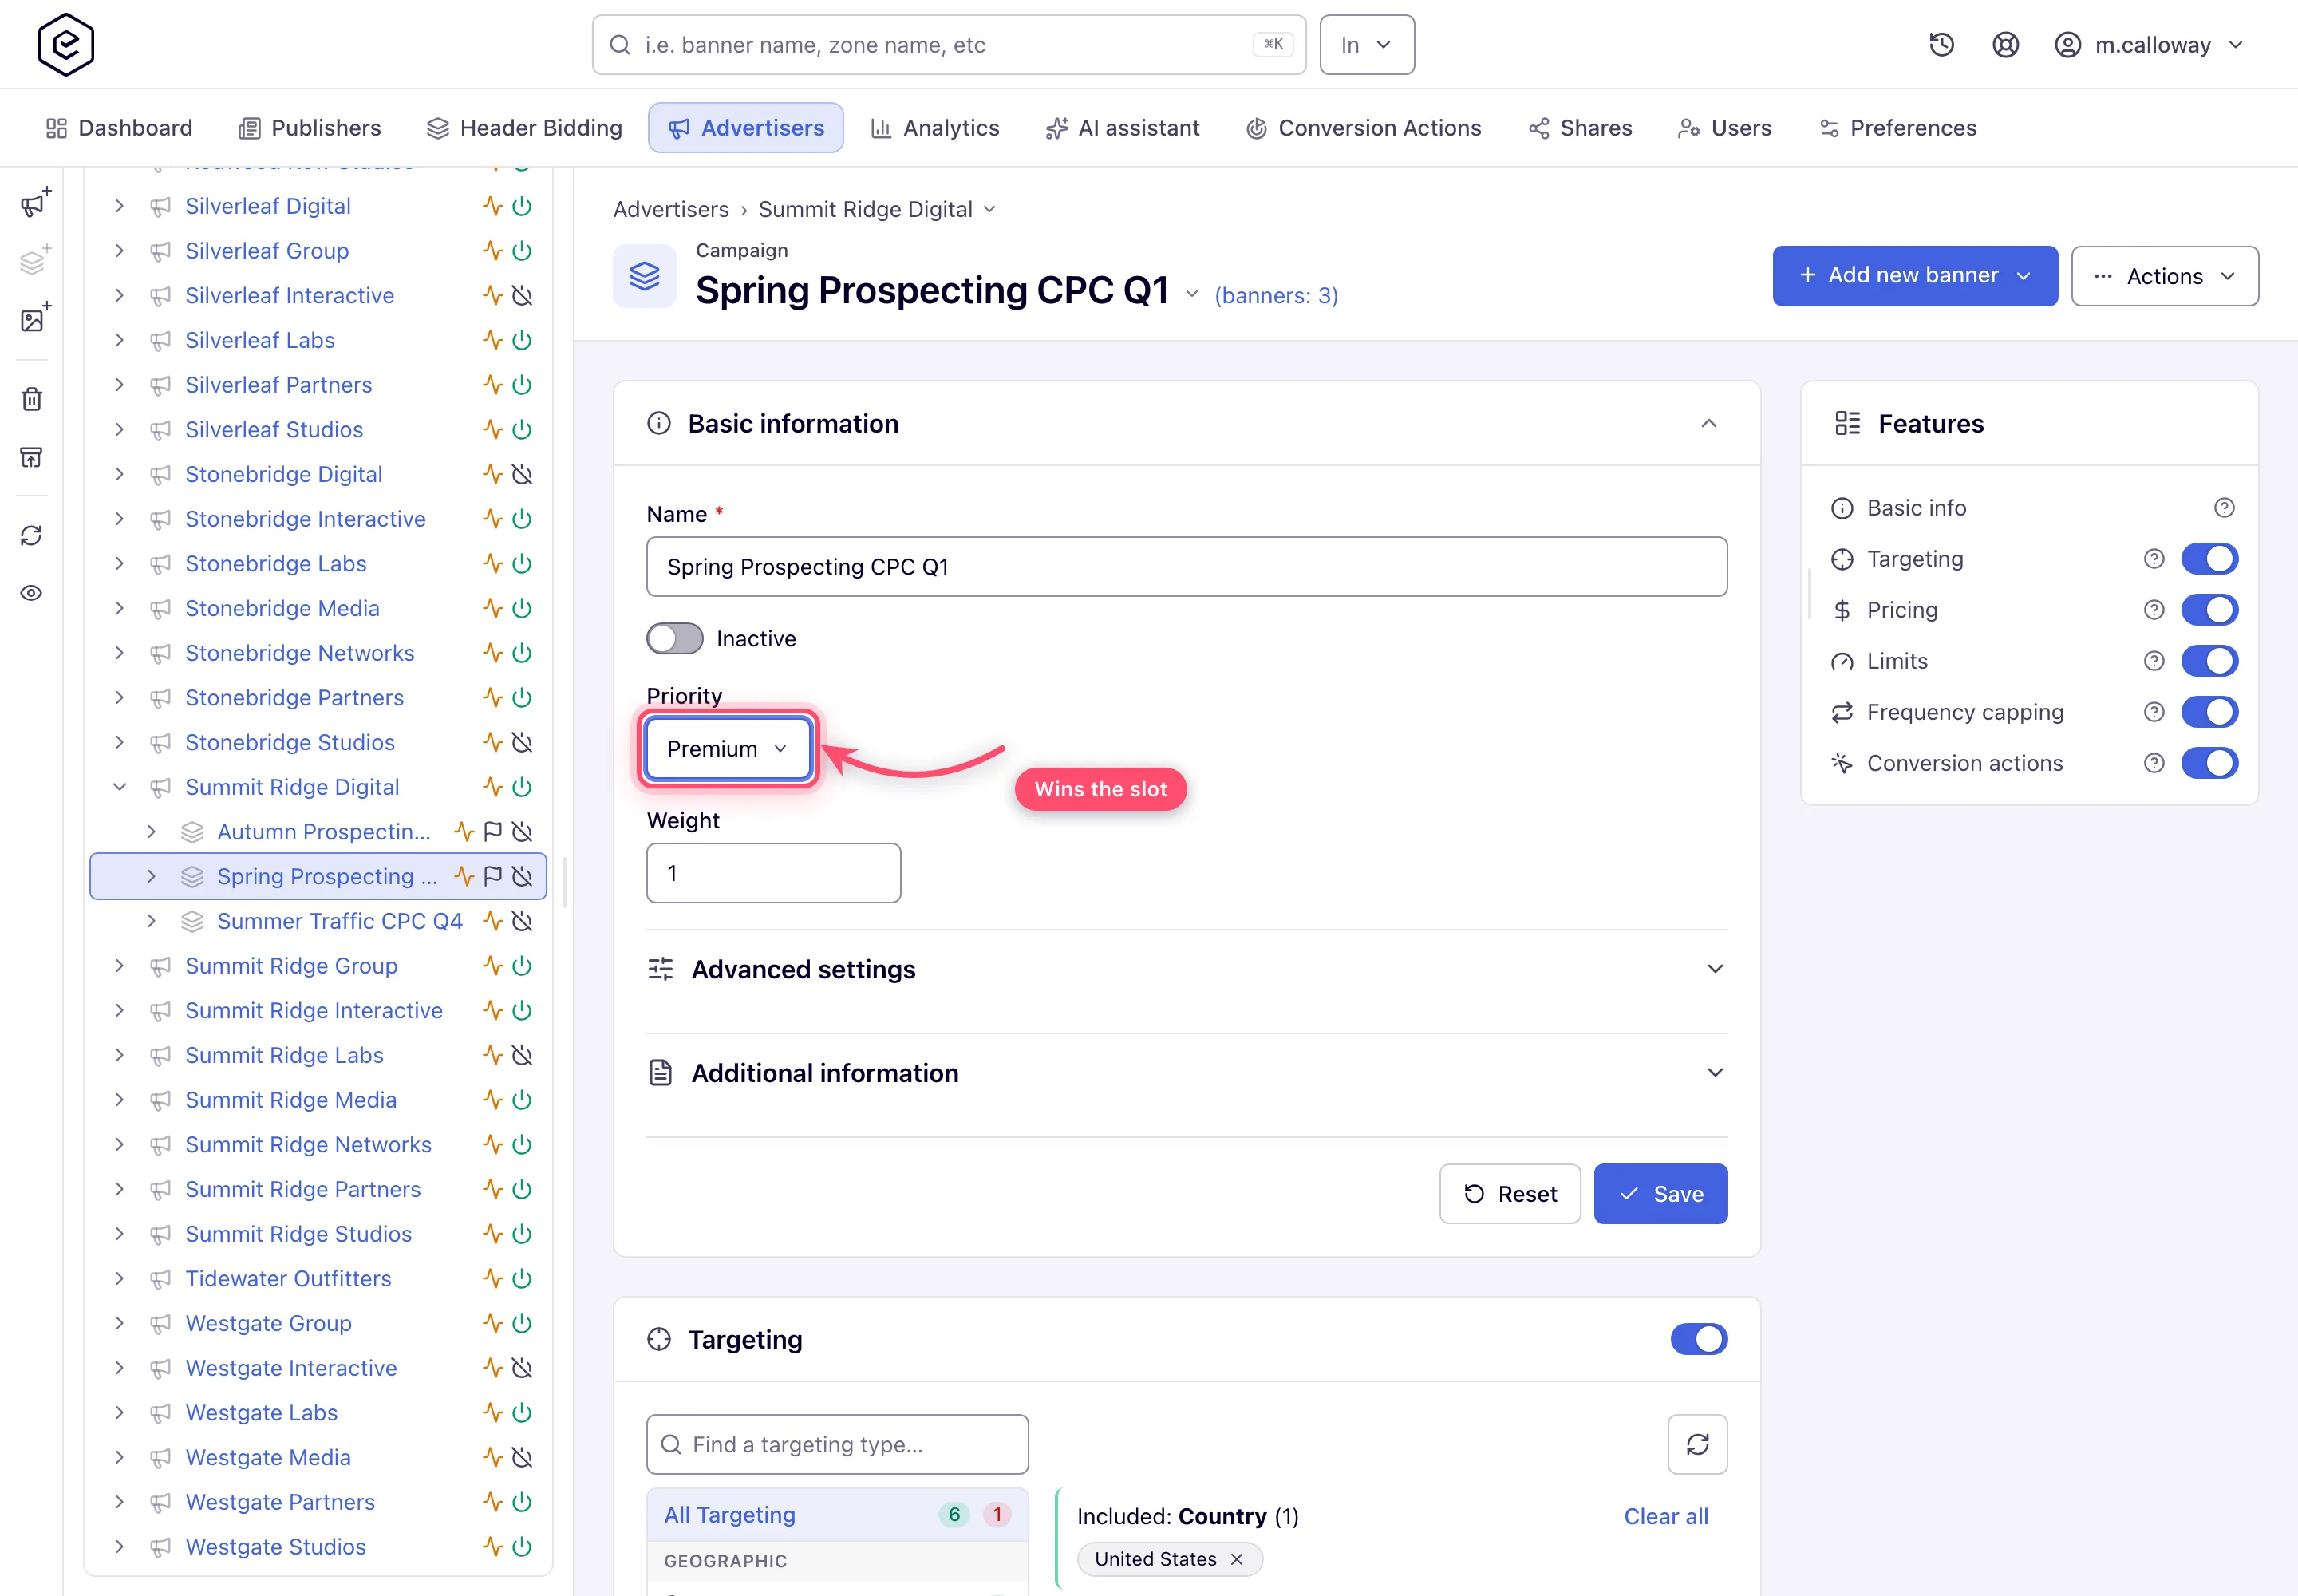The height and width of the screenshot is (1596, 2298).
Task: Collapse Summit Ridge Digital tree node
Action: tap(120, 787)
